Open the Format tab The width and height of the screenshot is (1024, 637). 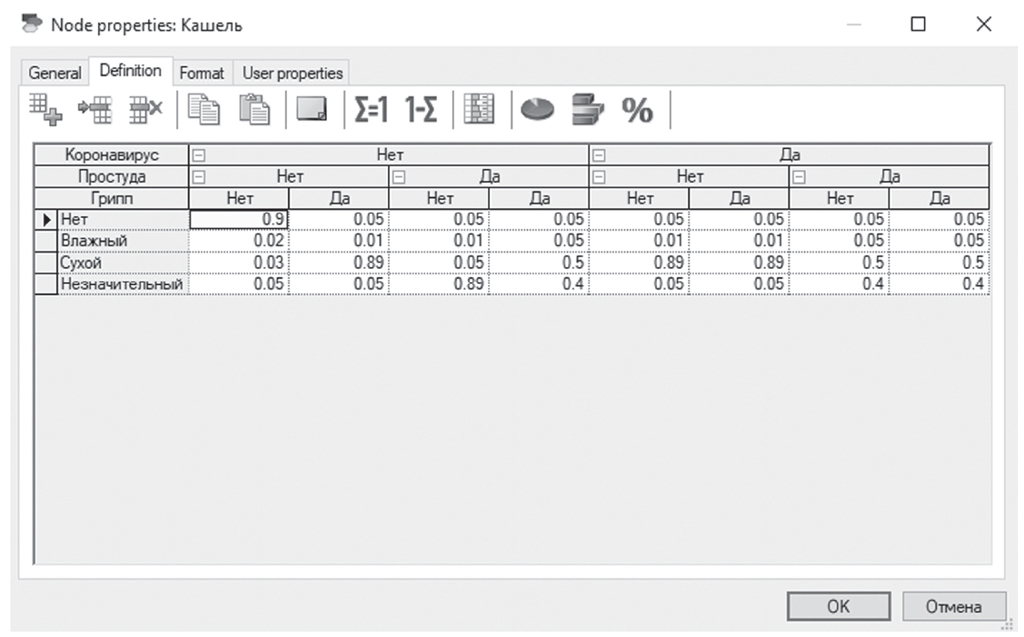(202, 73)
